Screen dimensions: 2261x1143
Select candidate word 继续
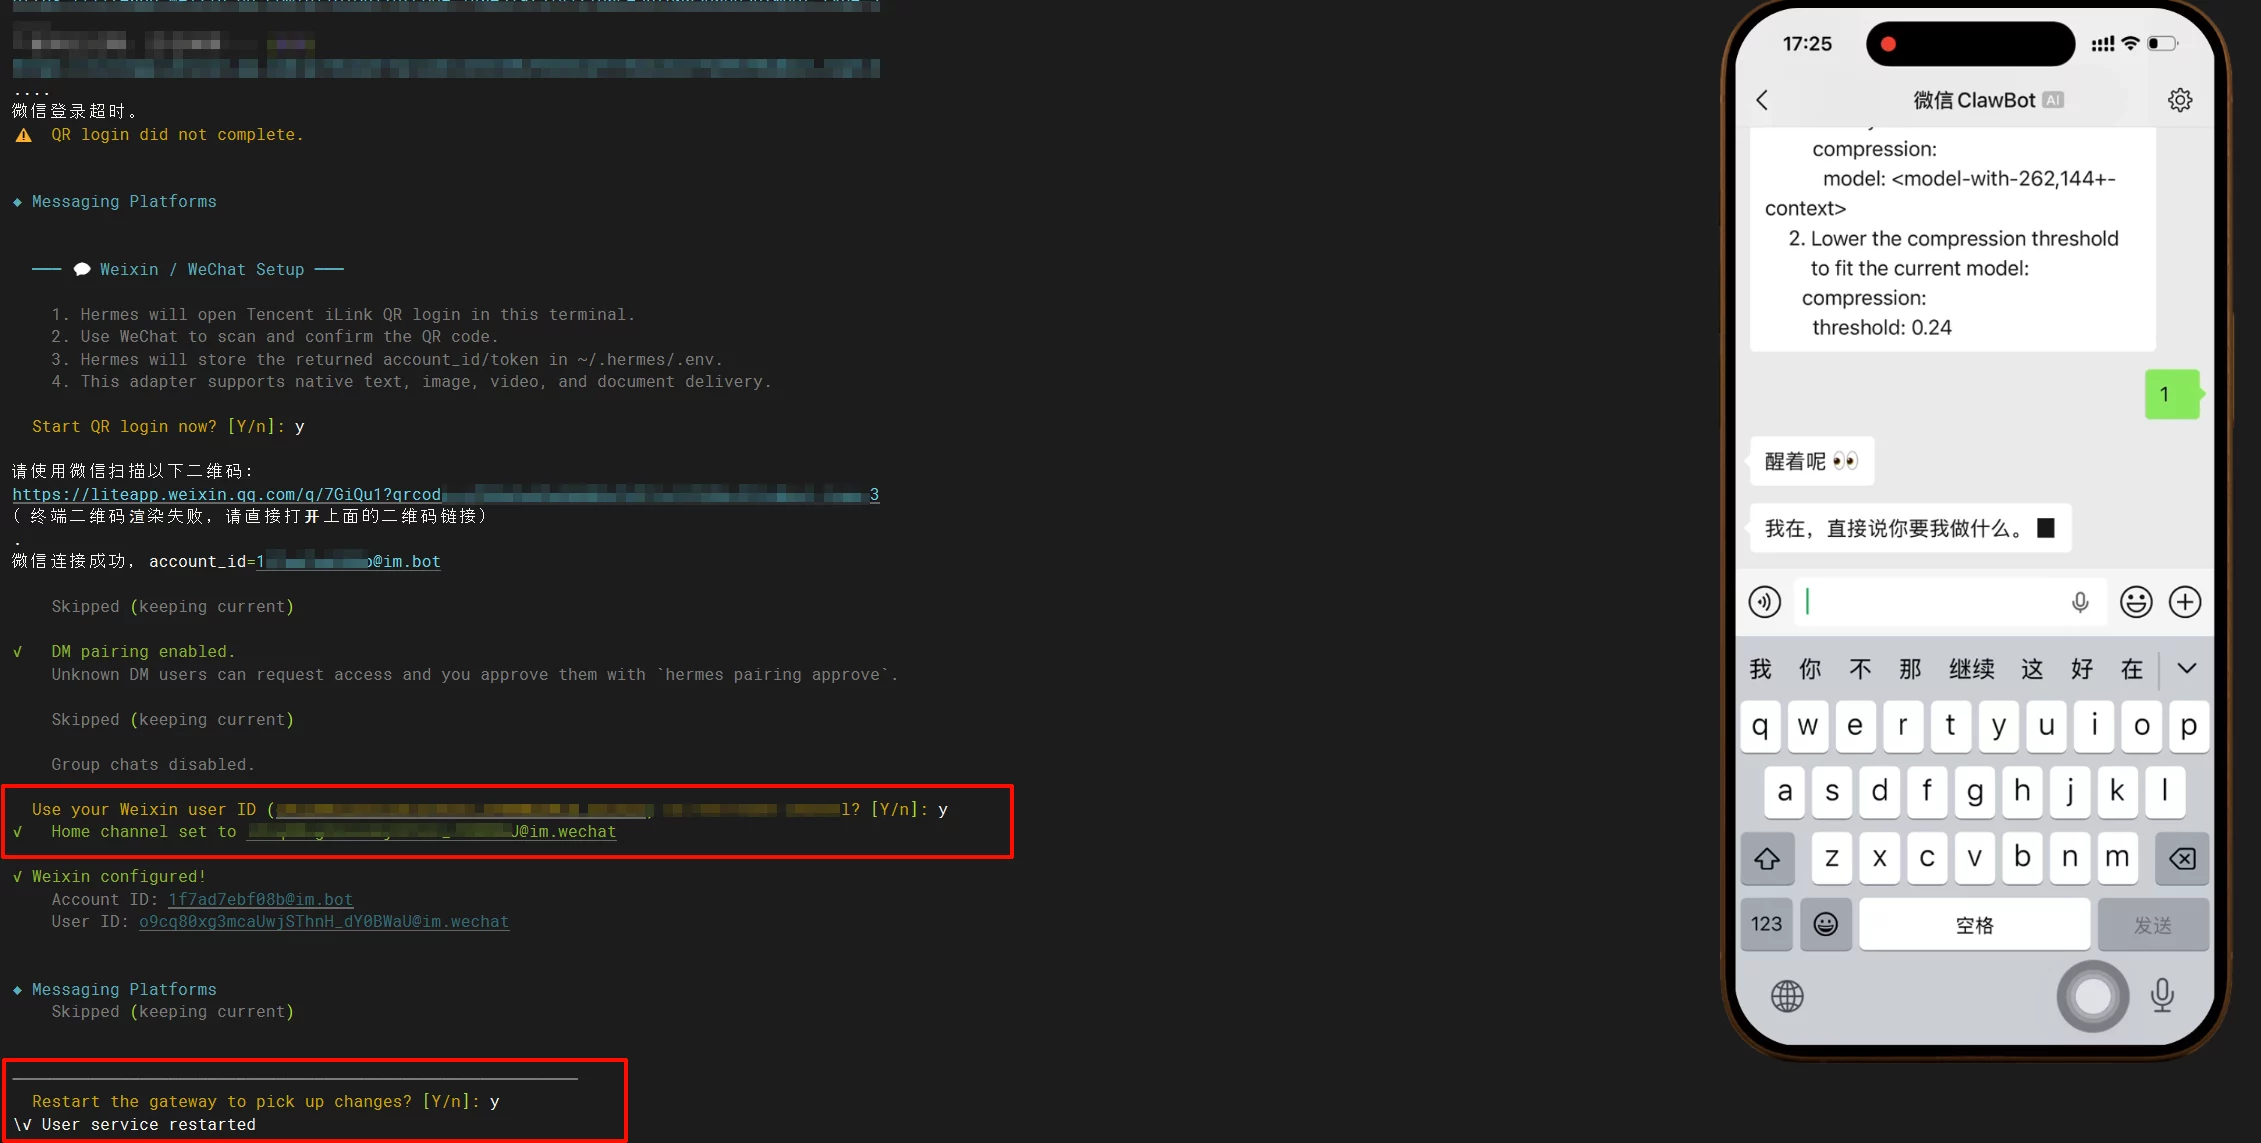pos(1971,669)
